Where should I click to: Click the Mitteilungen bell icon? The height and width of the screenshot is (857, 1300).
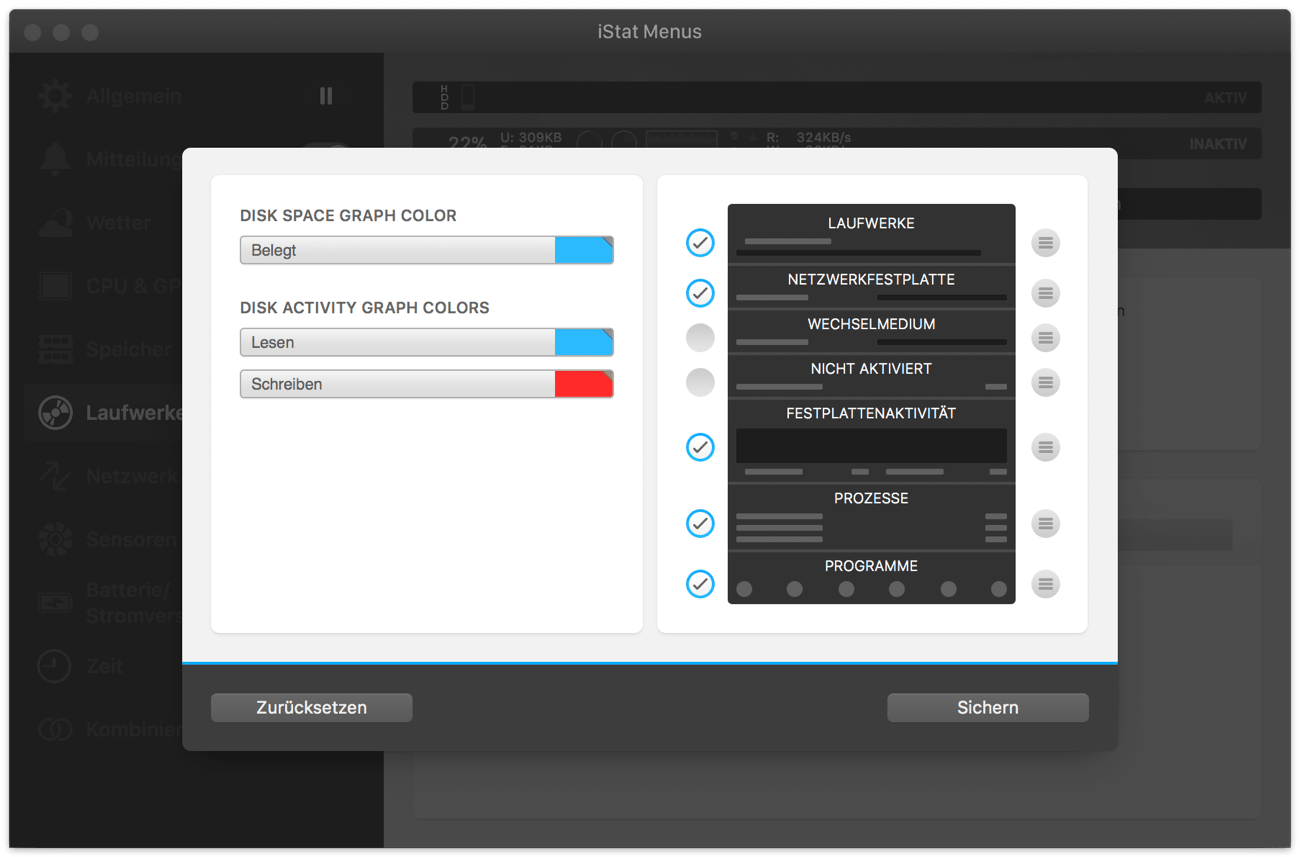coord(55,159)
